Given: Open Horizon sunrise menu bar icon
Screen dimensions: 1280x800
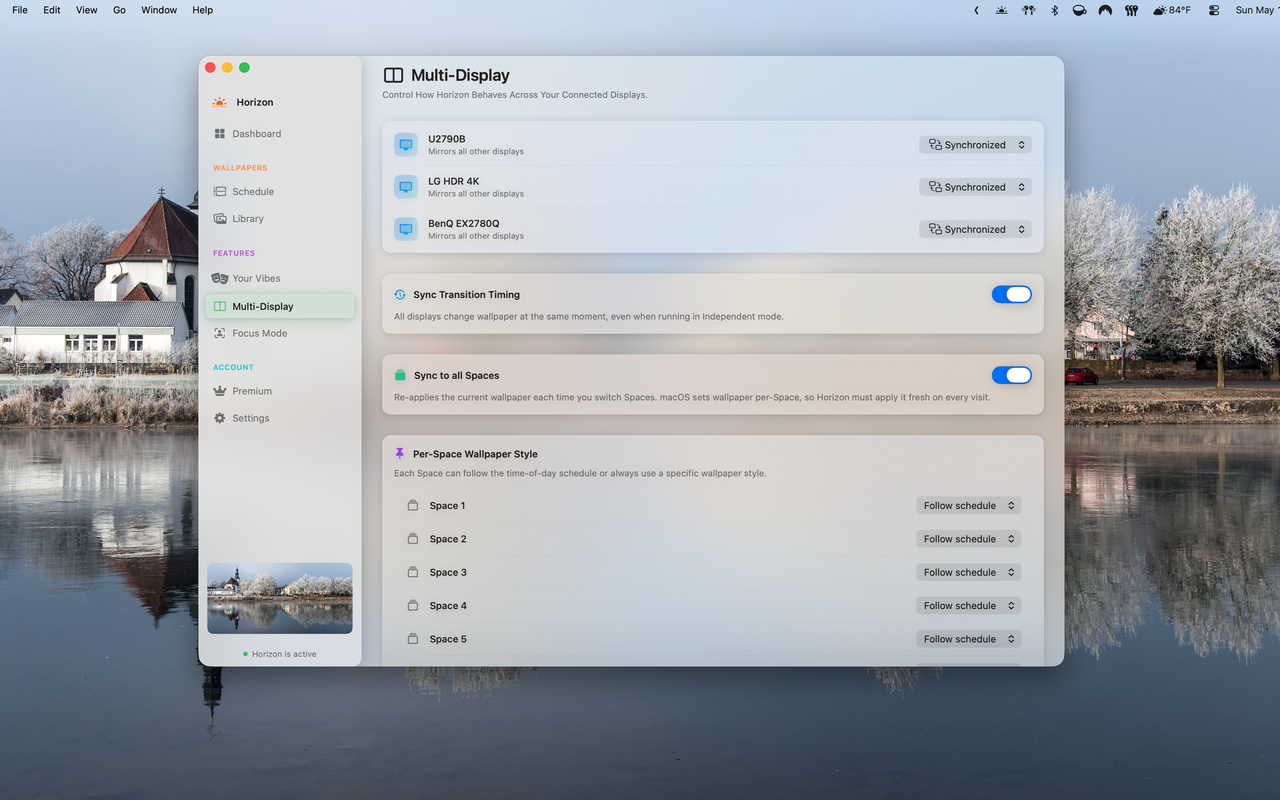Looking at the screenshot, I should (1002, 10).
